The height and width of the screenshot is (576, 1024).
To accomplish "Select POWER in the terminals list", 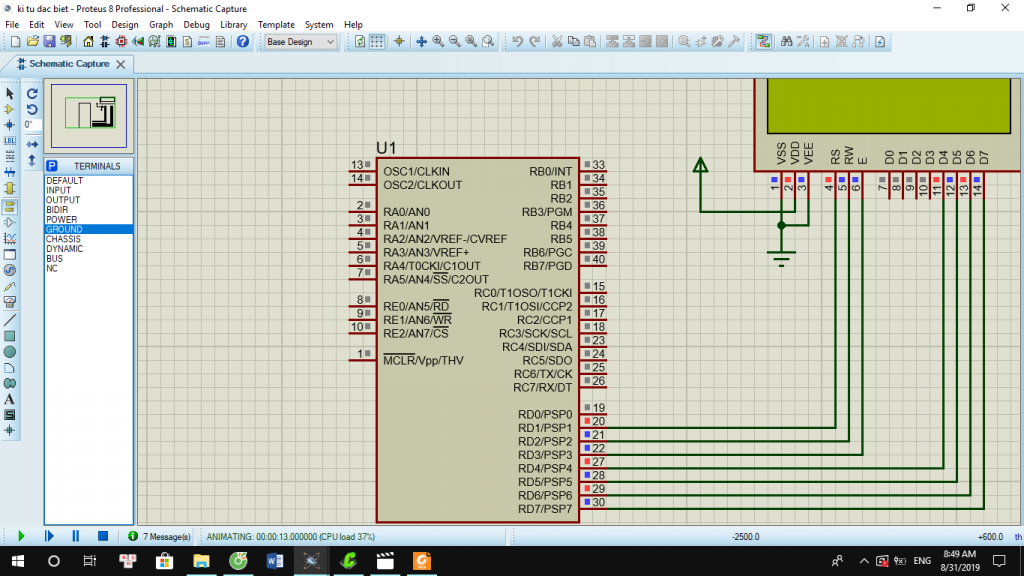I will [61, 219].
